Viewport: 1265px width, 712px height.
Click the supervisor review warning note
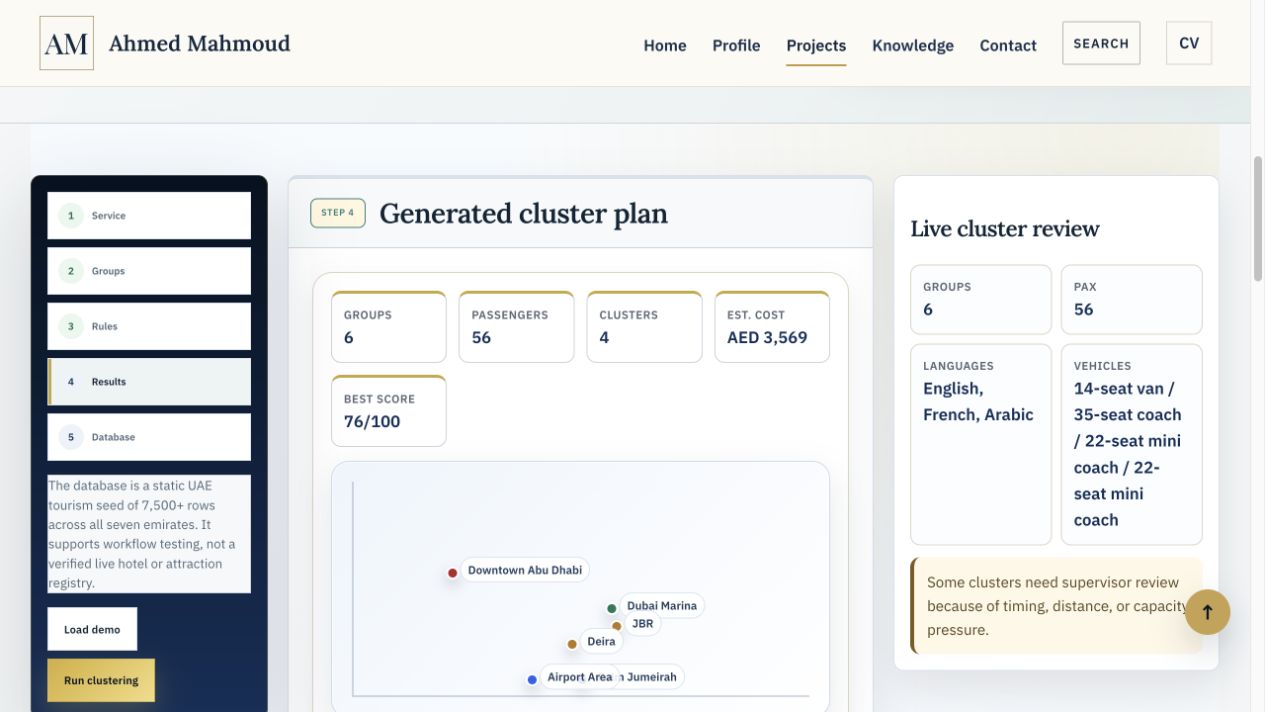tap(1057, 606)
